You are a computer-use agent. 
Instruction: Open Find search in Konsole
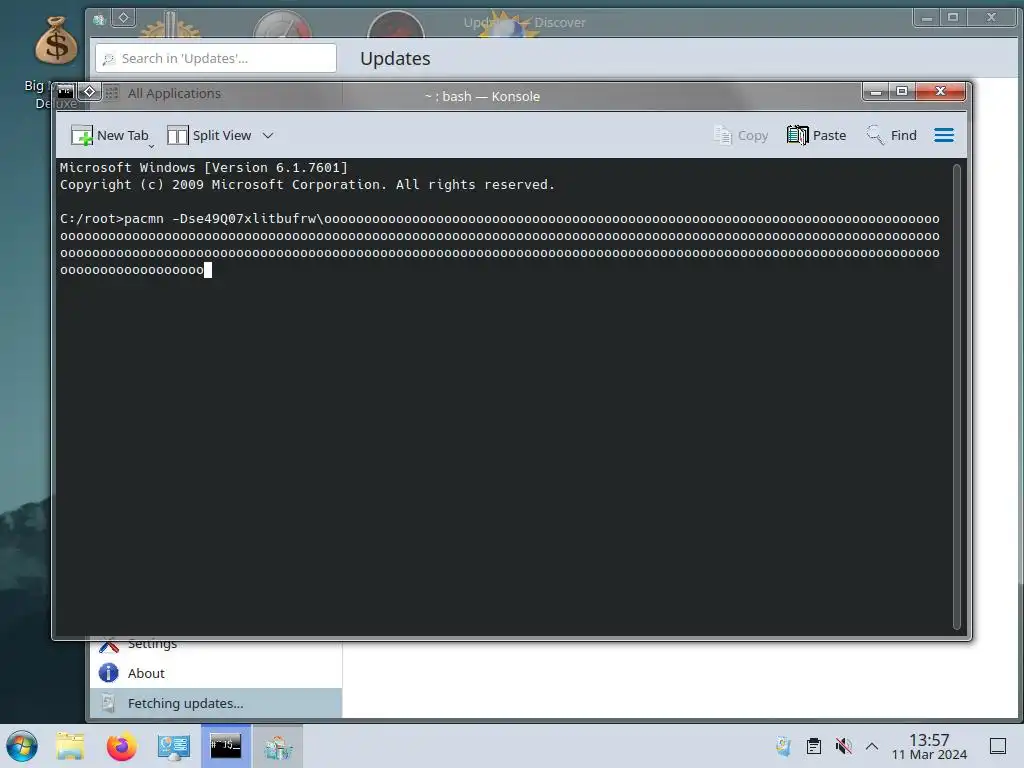[891, 135]
